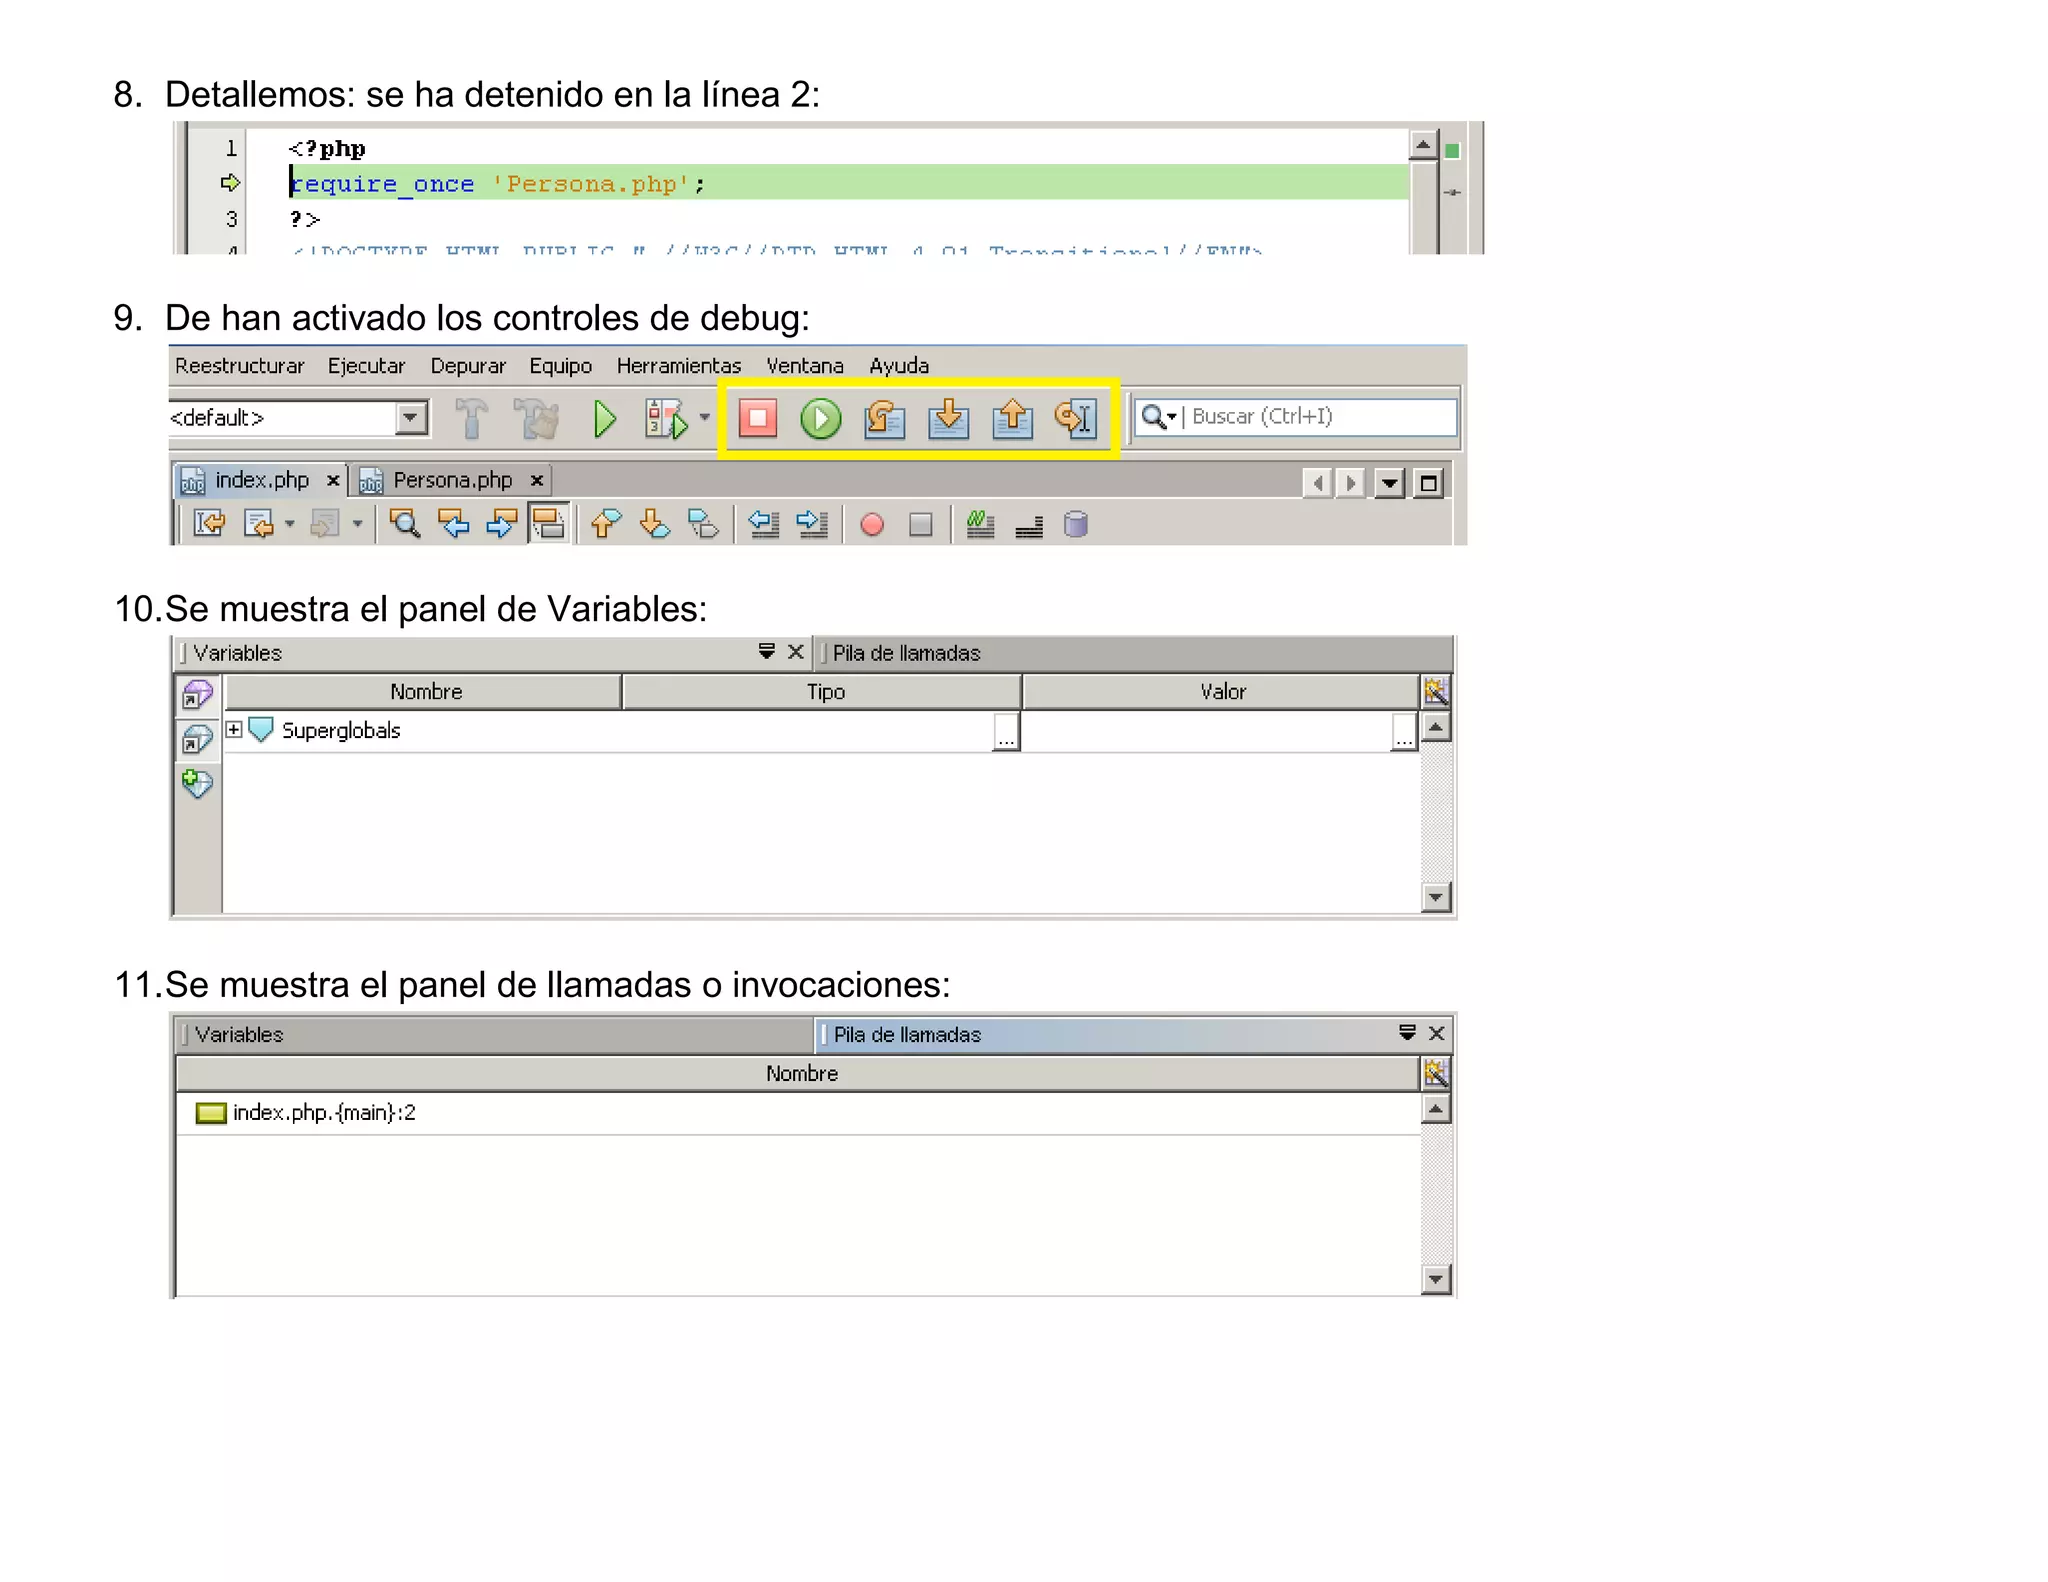Click the green Continue debugging button
The width and height of the screenshot is (2048, 1582).
821,418
